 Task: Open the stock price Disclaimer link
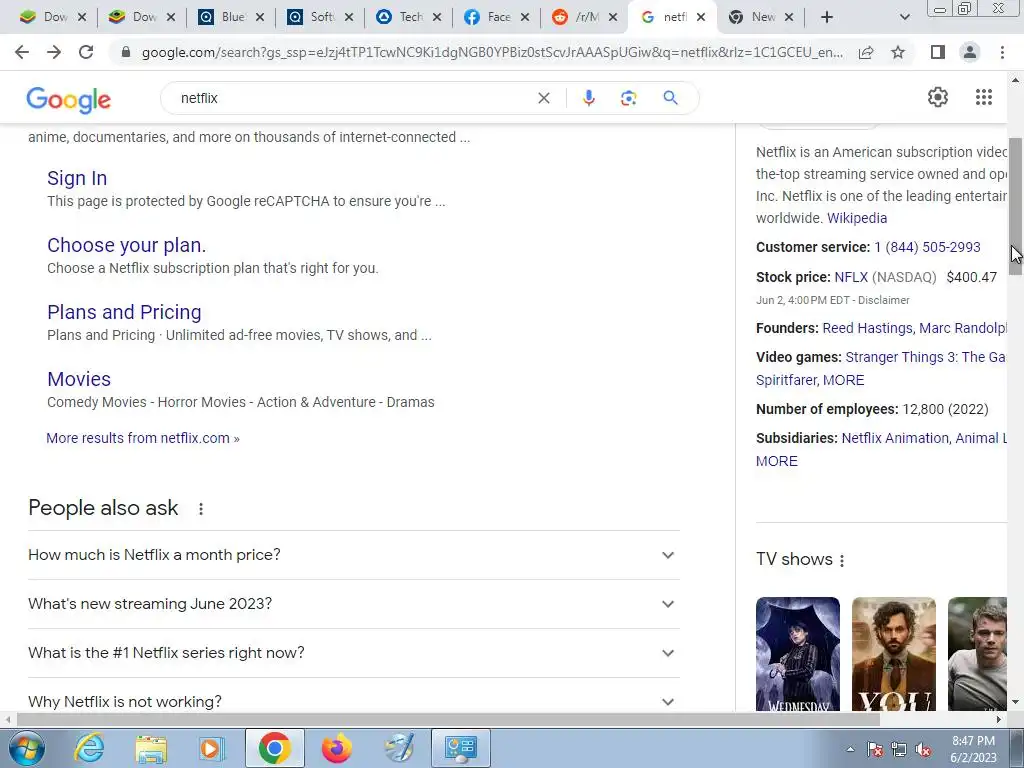click(884, 300)
